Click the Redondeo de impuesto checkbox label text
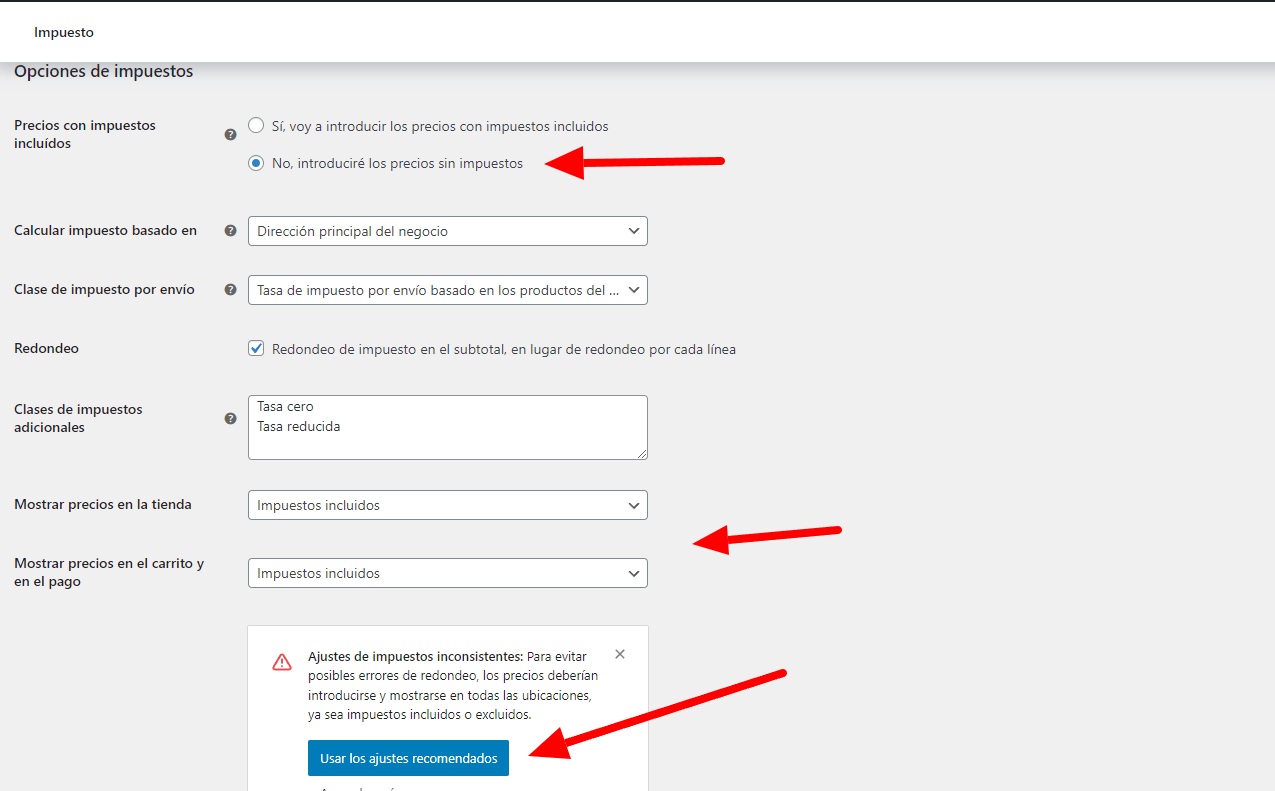 coord(504,349)
